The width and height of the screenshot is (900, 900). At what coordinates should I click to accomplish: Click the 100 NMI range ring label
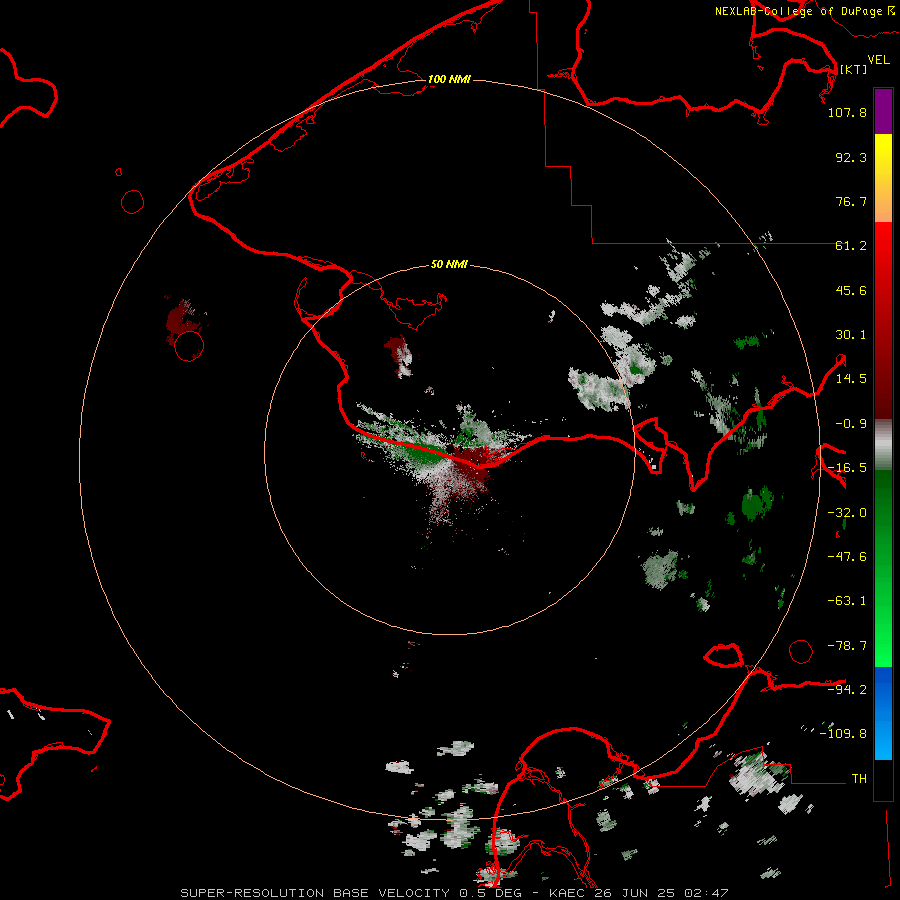pos(449,79)
